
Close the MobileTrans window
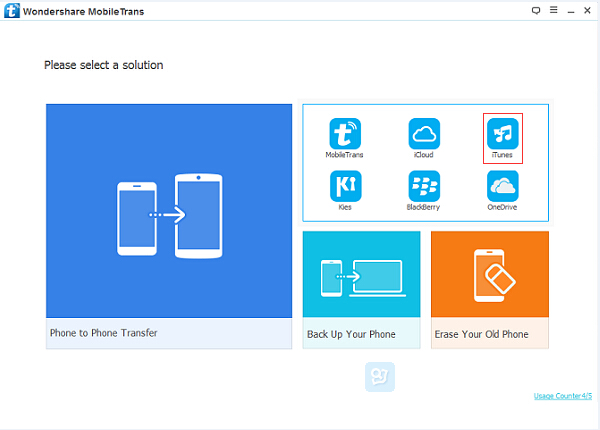click(x=587, y=10)
